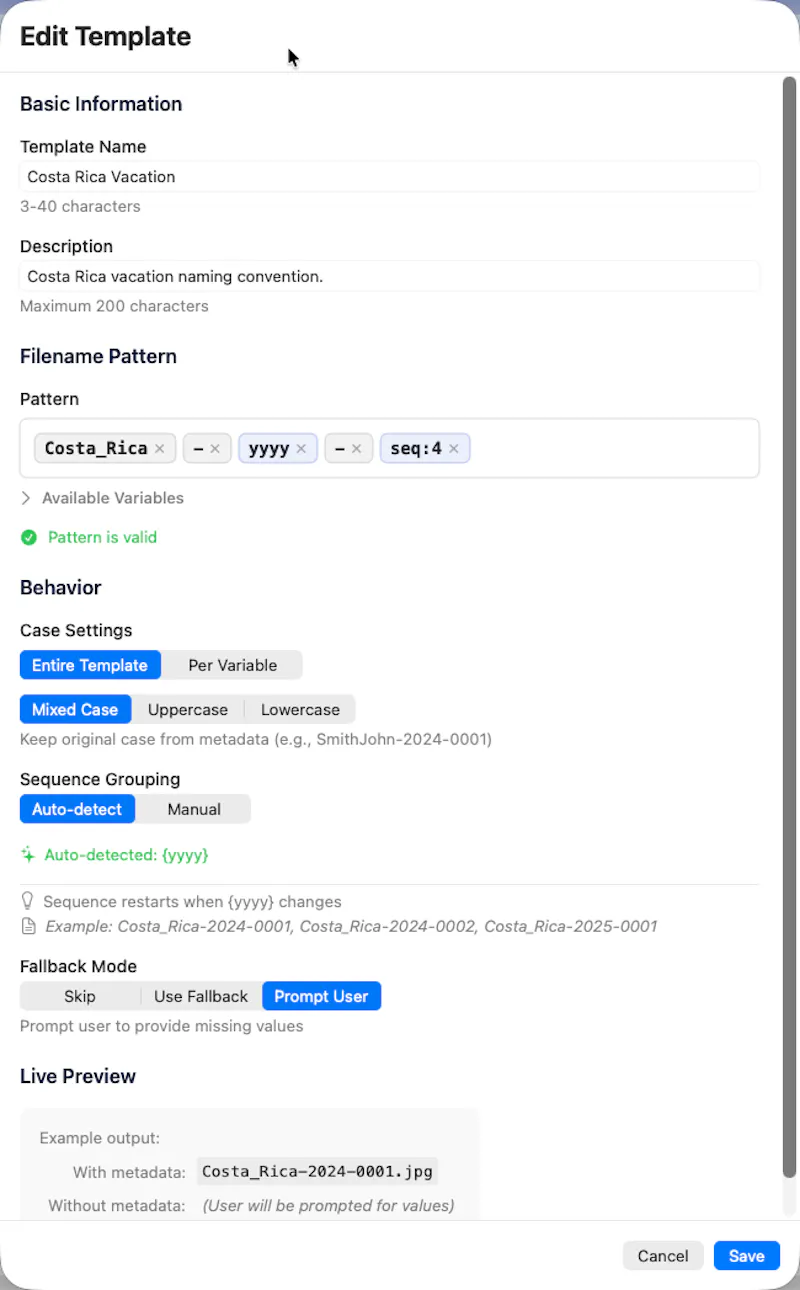Remove the yyyy token via its x
The width and height of the screenshot is (800, 1290).
pyautogui.click(x=301, y=449)
